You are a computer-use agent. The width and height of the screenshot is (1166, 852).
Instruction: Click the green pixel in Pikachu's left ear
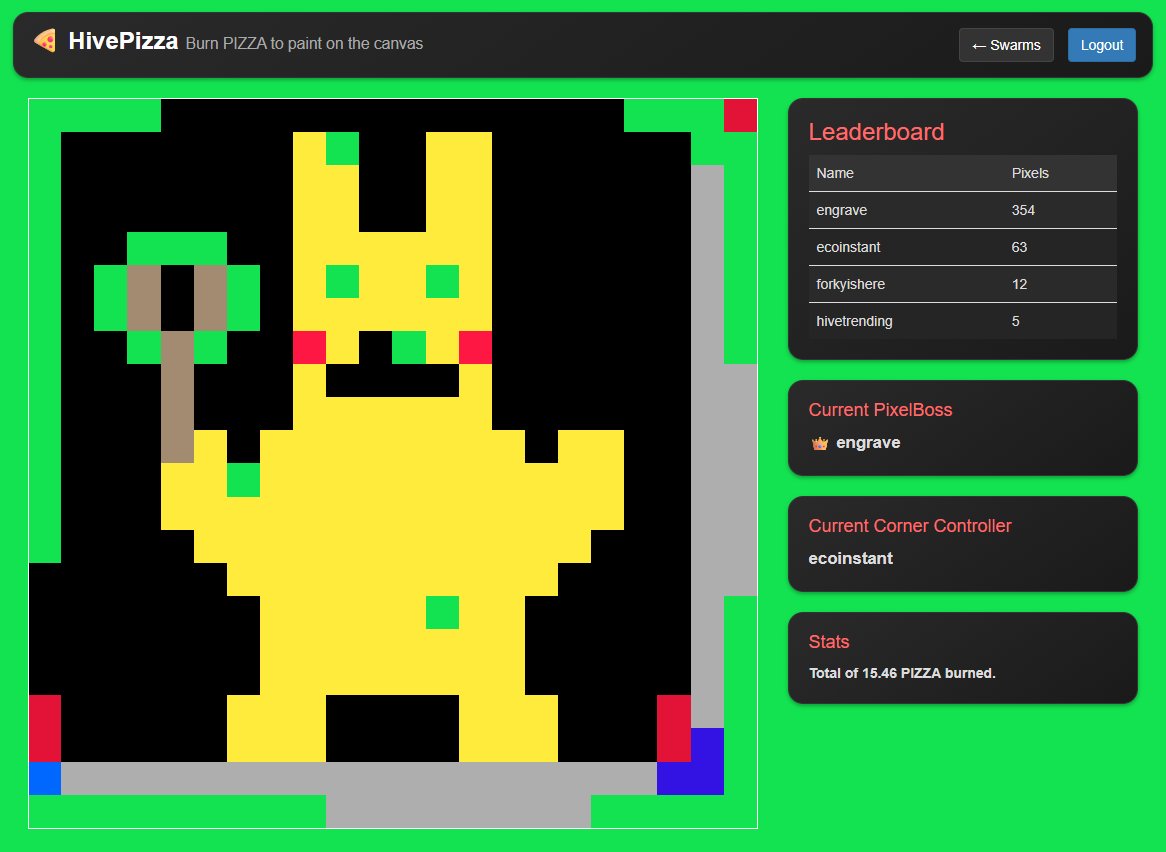[x=342, y=148]
